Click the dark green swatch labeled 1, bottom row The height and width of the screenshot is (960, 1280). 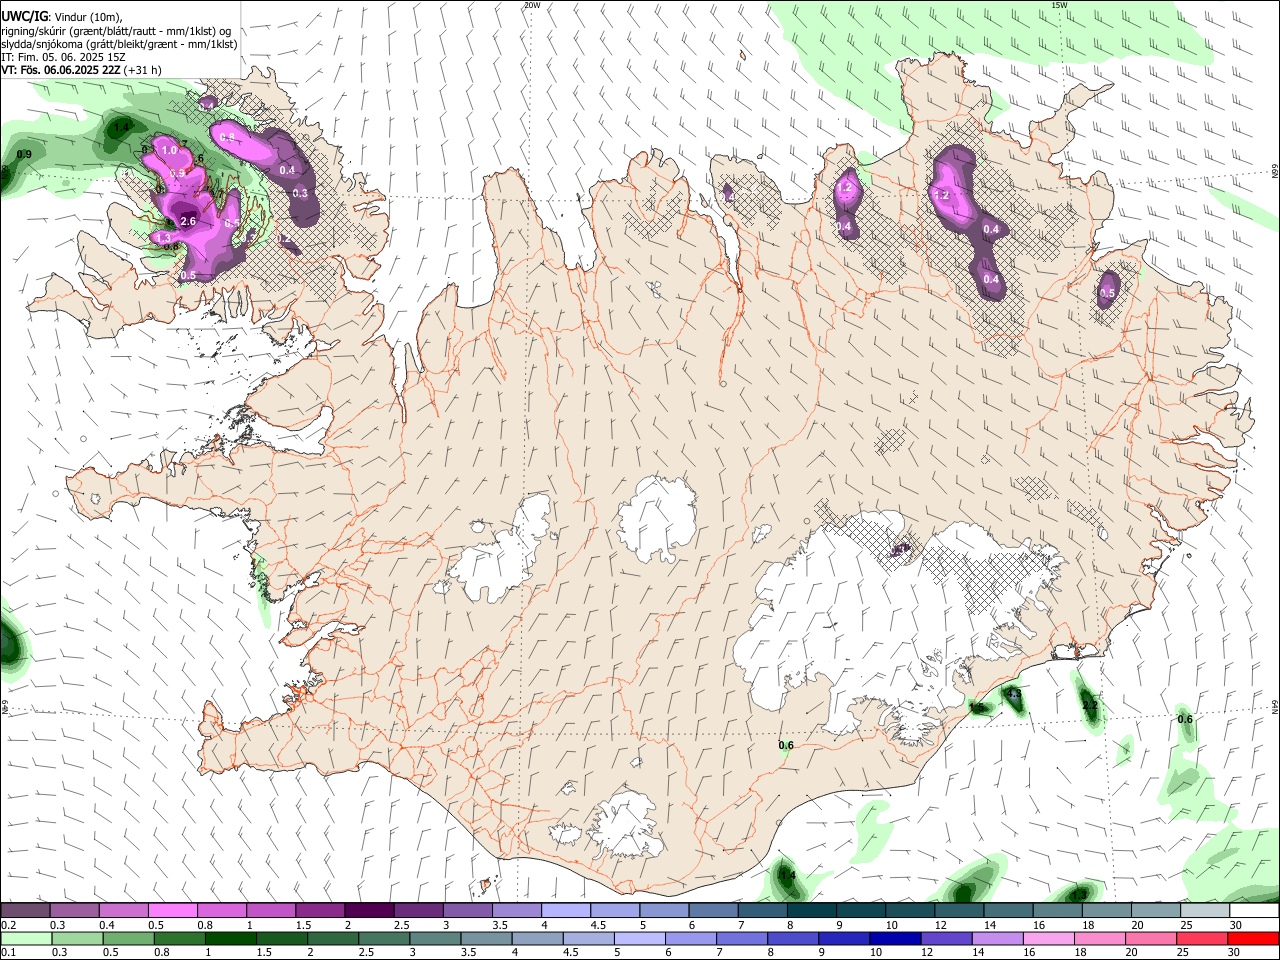click(x=230, y=939)
